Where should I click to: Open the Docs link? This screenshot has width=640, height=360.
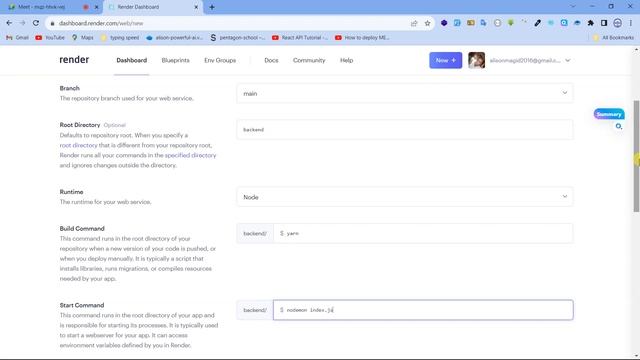[x=271, y=60]
